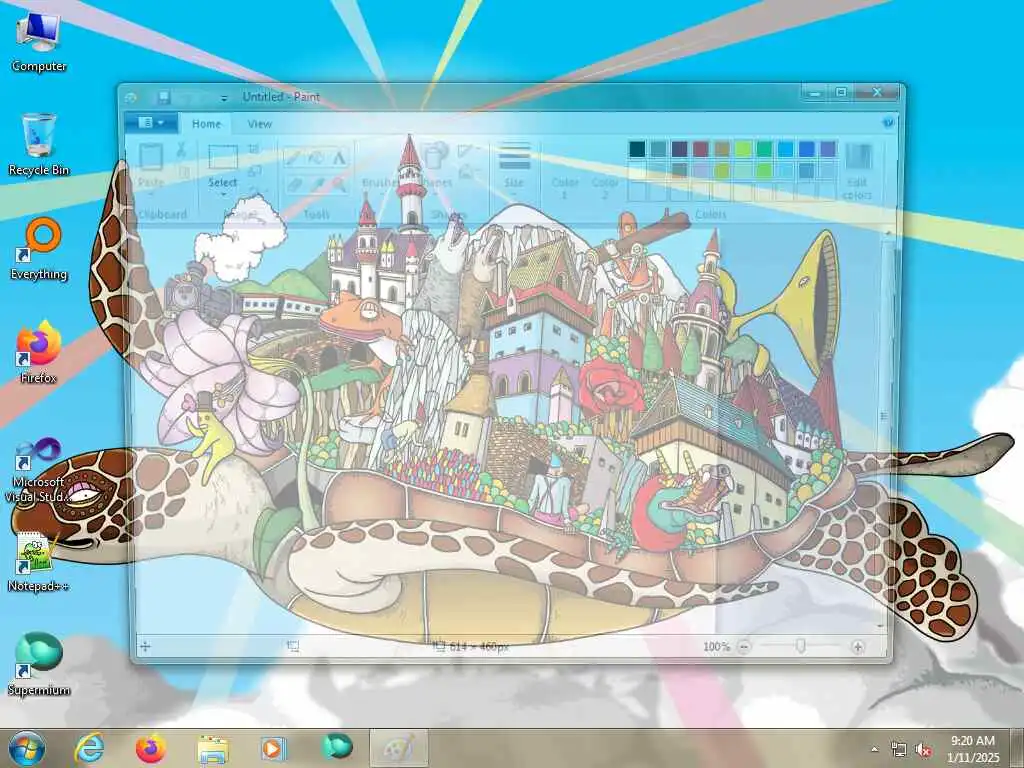Click the volume icon in the tray

(923, 750)
